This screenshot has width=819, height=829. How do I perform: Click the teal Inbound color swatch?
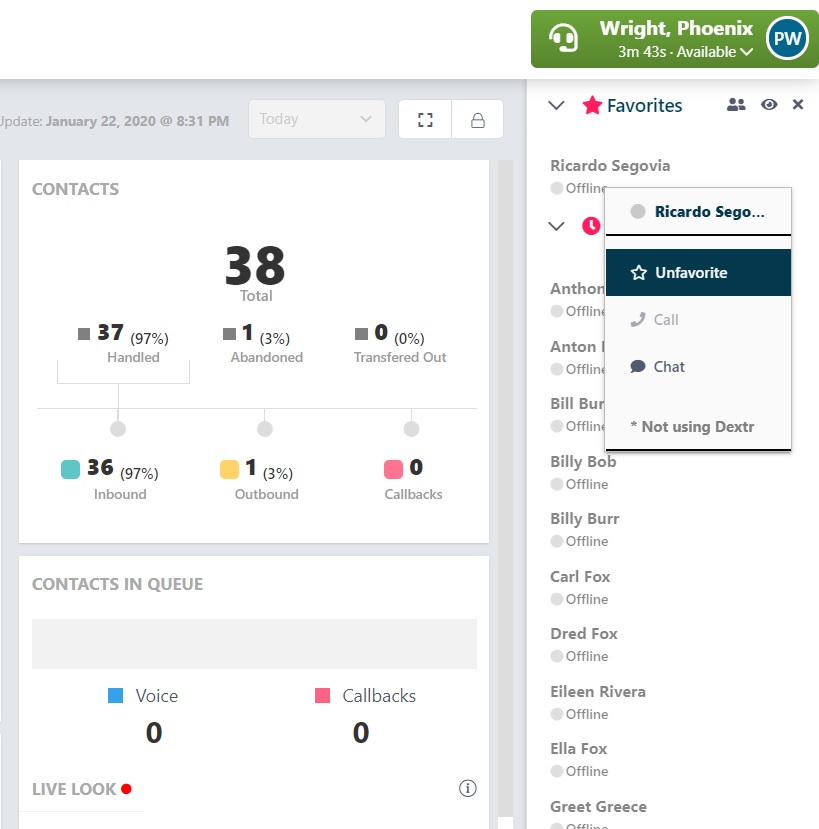[70, 469]
